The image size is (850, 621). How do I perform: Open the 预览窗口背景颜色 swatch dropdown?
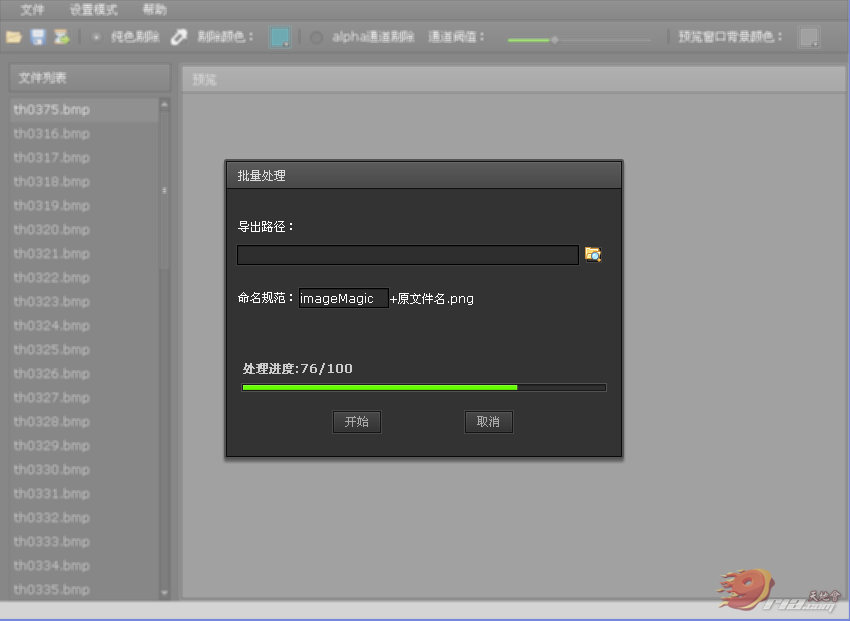tap(809, 37)
